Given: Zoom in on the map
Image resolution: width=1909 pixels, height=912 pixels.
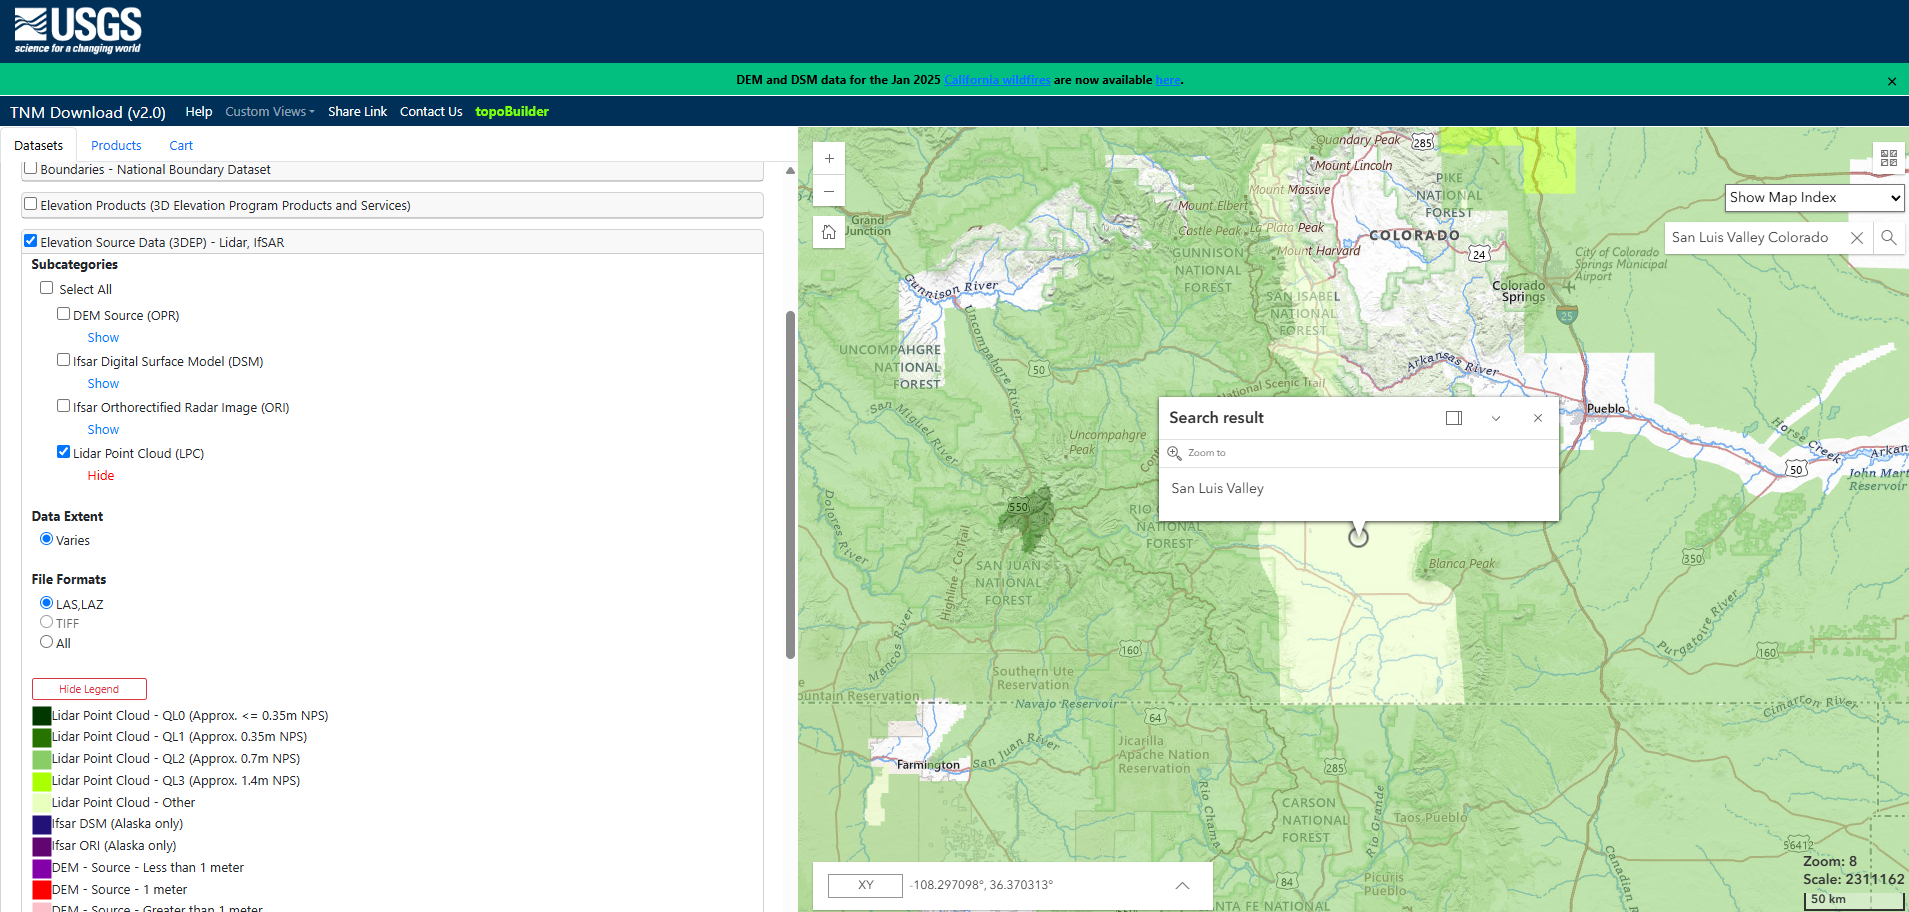Looking at the screenshot, I should tap(829, 159).
